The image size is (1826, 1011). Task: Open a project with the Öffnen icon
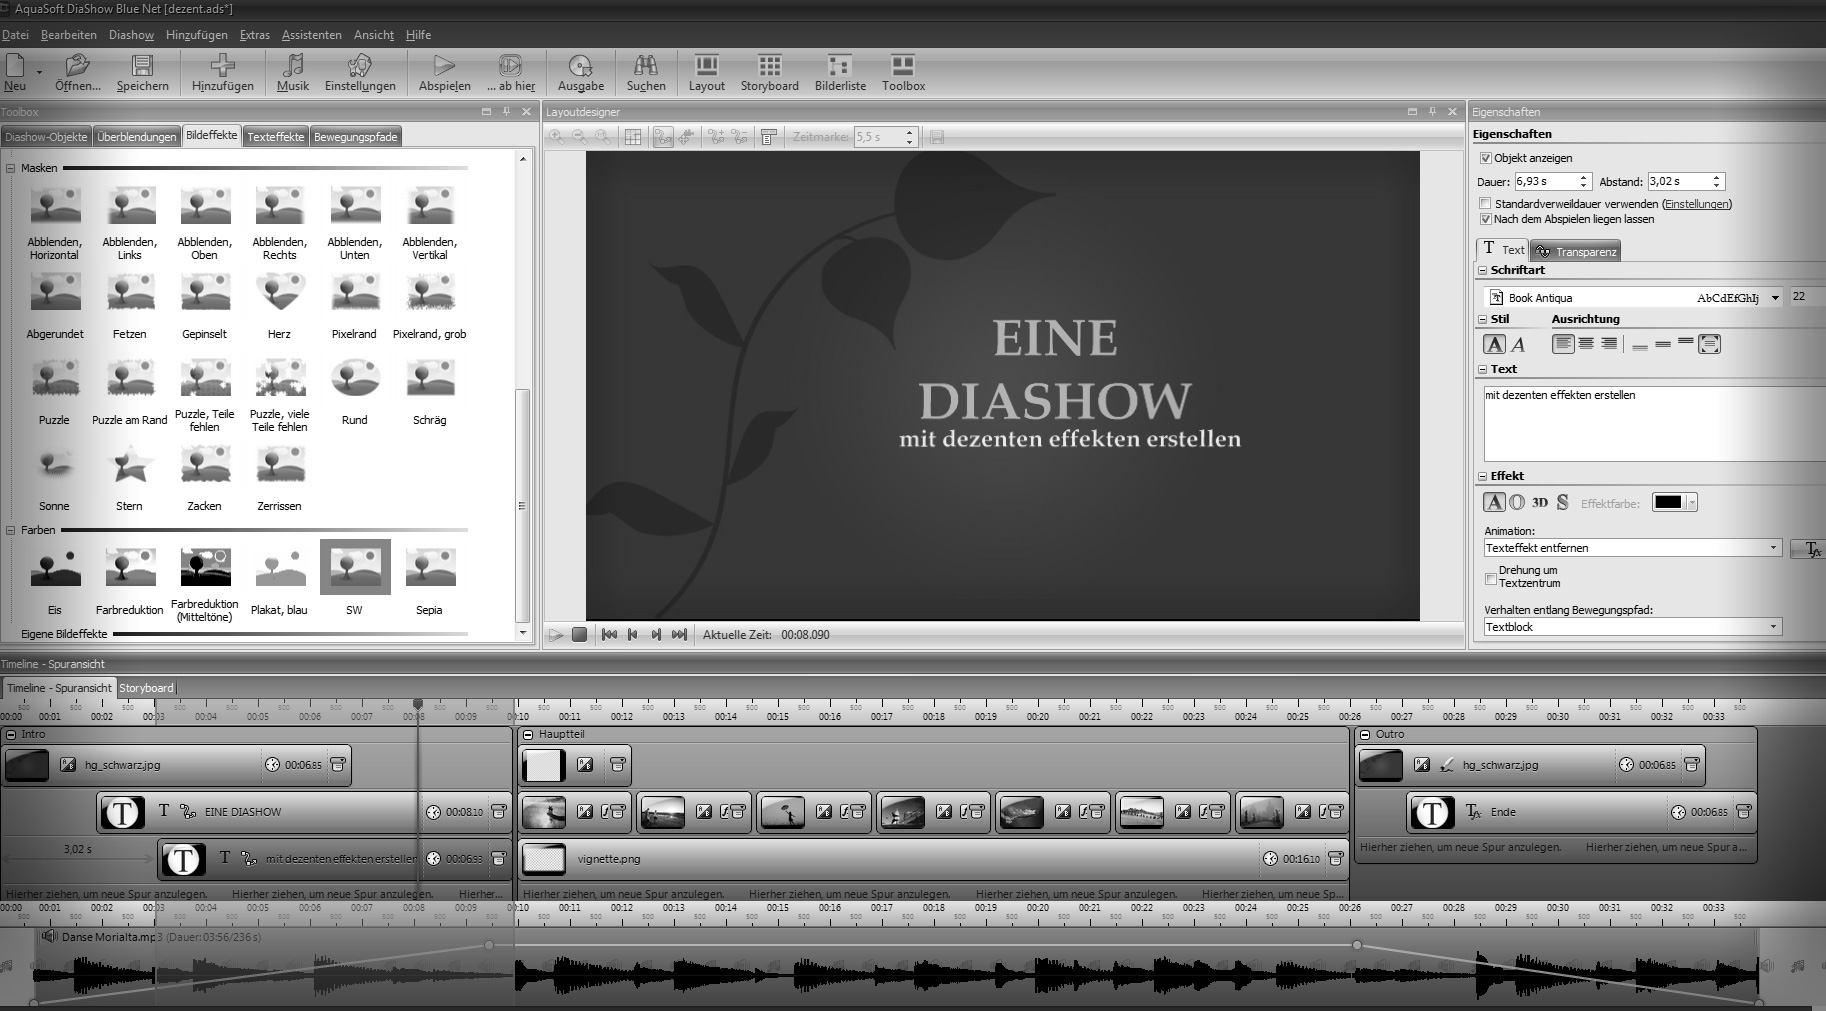pos(77,66)
